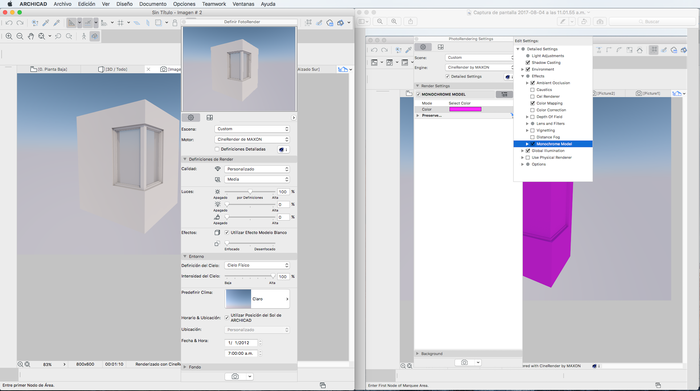Screen dimensions: 700x391
Task: Click the zoom in magnifier icon
Action: point(9,36)
